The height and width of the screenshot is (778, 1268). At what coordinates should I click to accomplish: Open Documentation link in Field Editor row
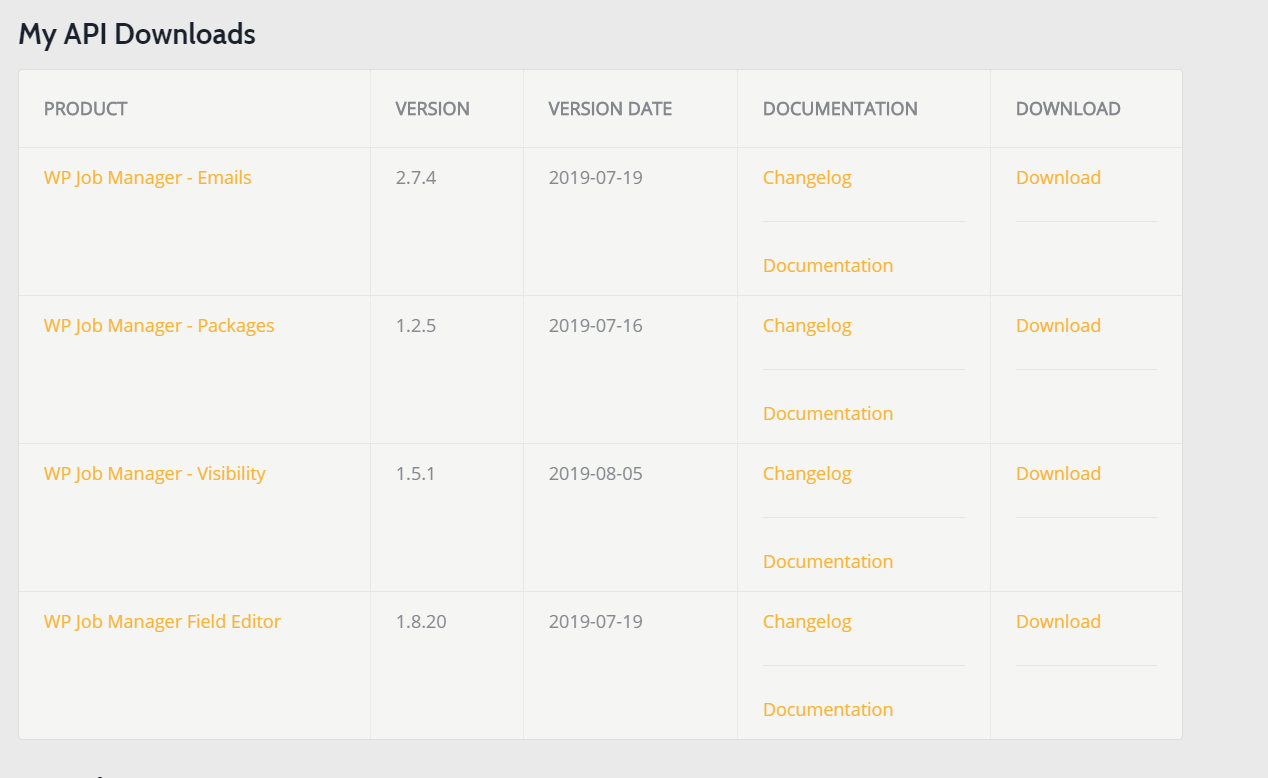pos(828,710)
